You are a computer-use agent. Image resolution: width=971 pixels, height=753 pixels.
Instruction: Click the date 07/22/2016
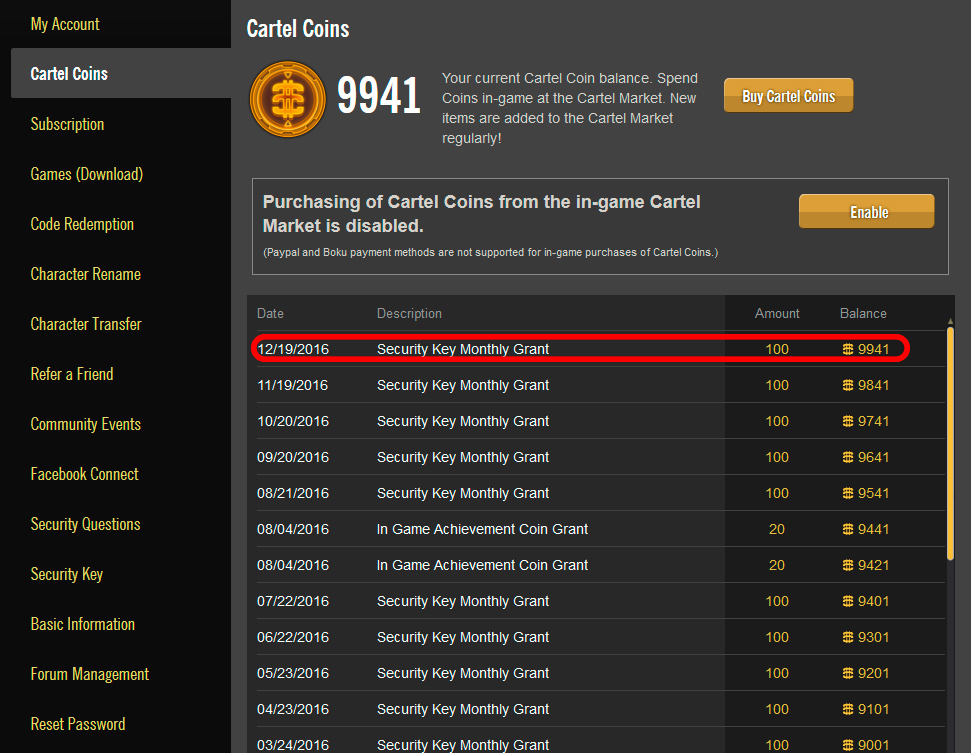293,601
